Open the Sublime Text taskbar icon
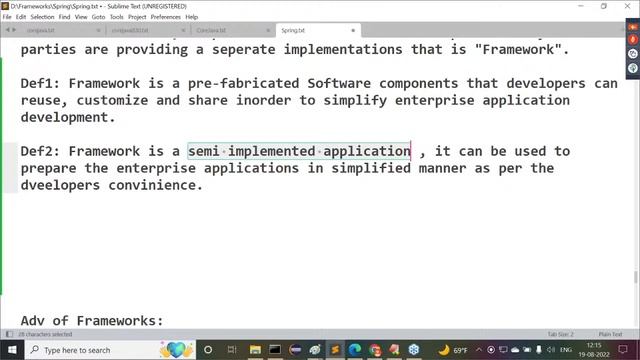Image resolution: width=640 pixels, height=360 pixels. (335, 350)
